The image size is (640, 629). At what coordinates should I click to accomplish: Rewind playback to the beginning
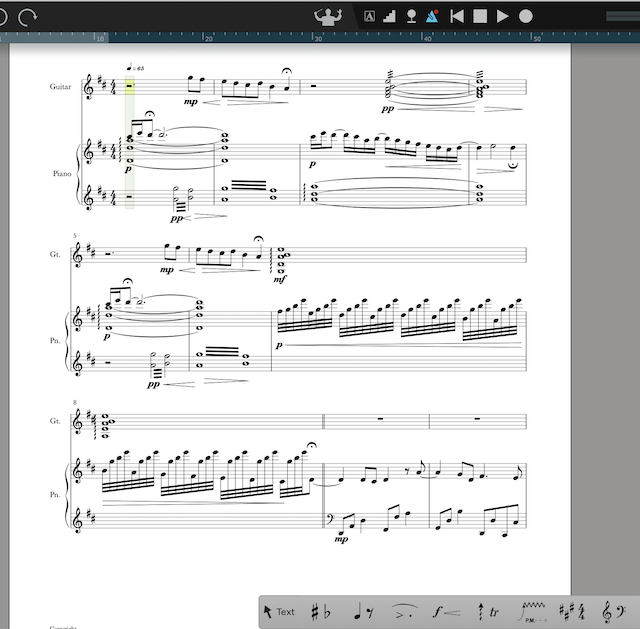point(457,16)
